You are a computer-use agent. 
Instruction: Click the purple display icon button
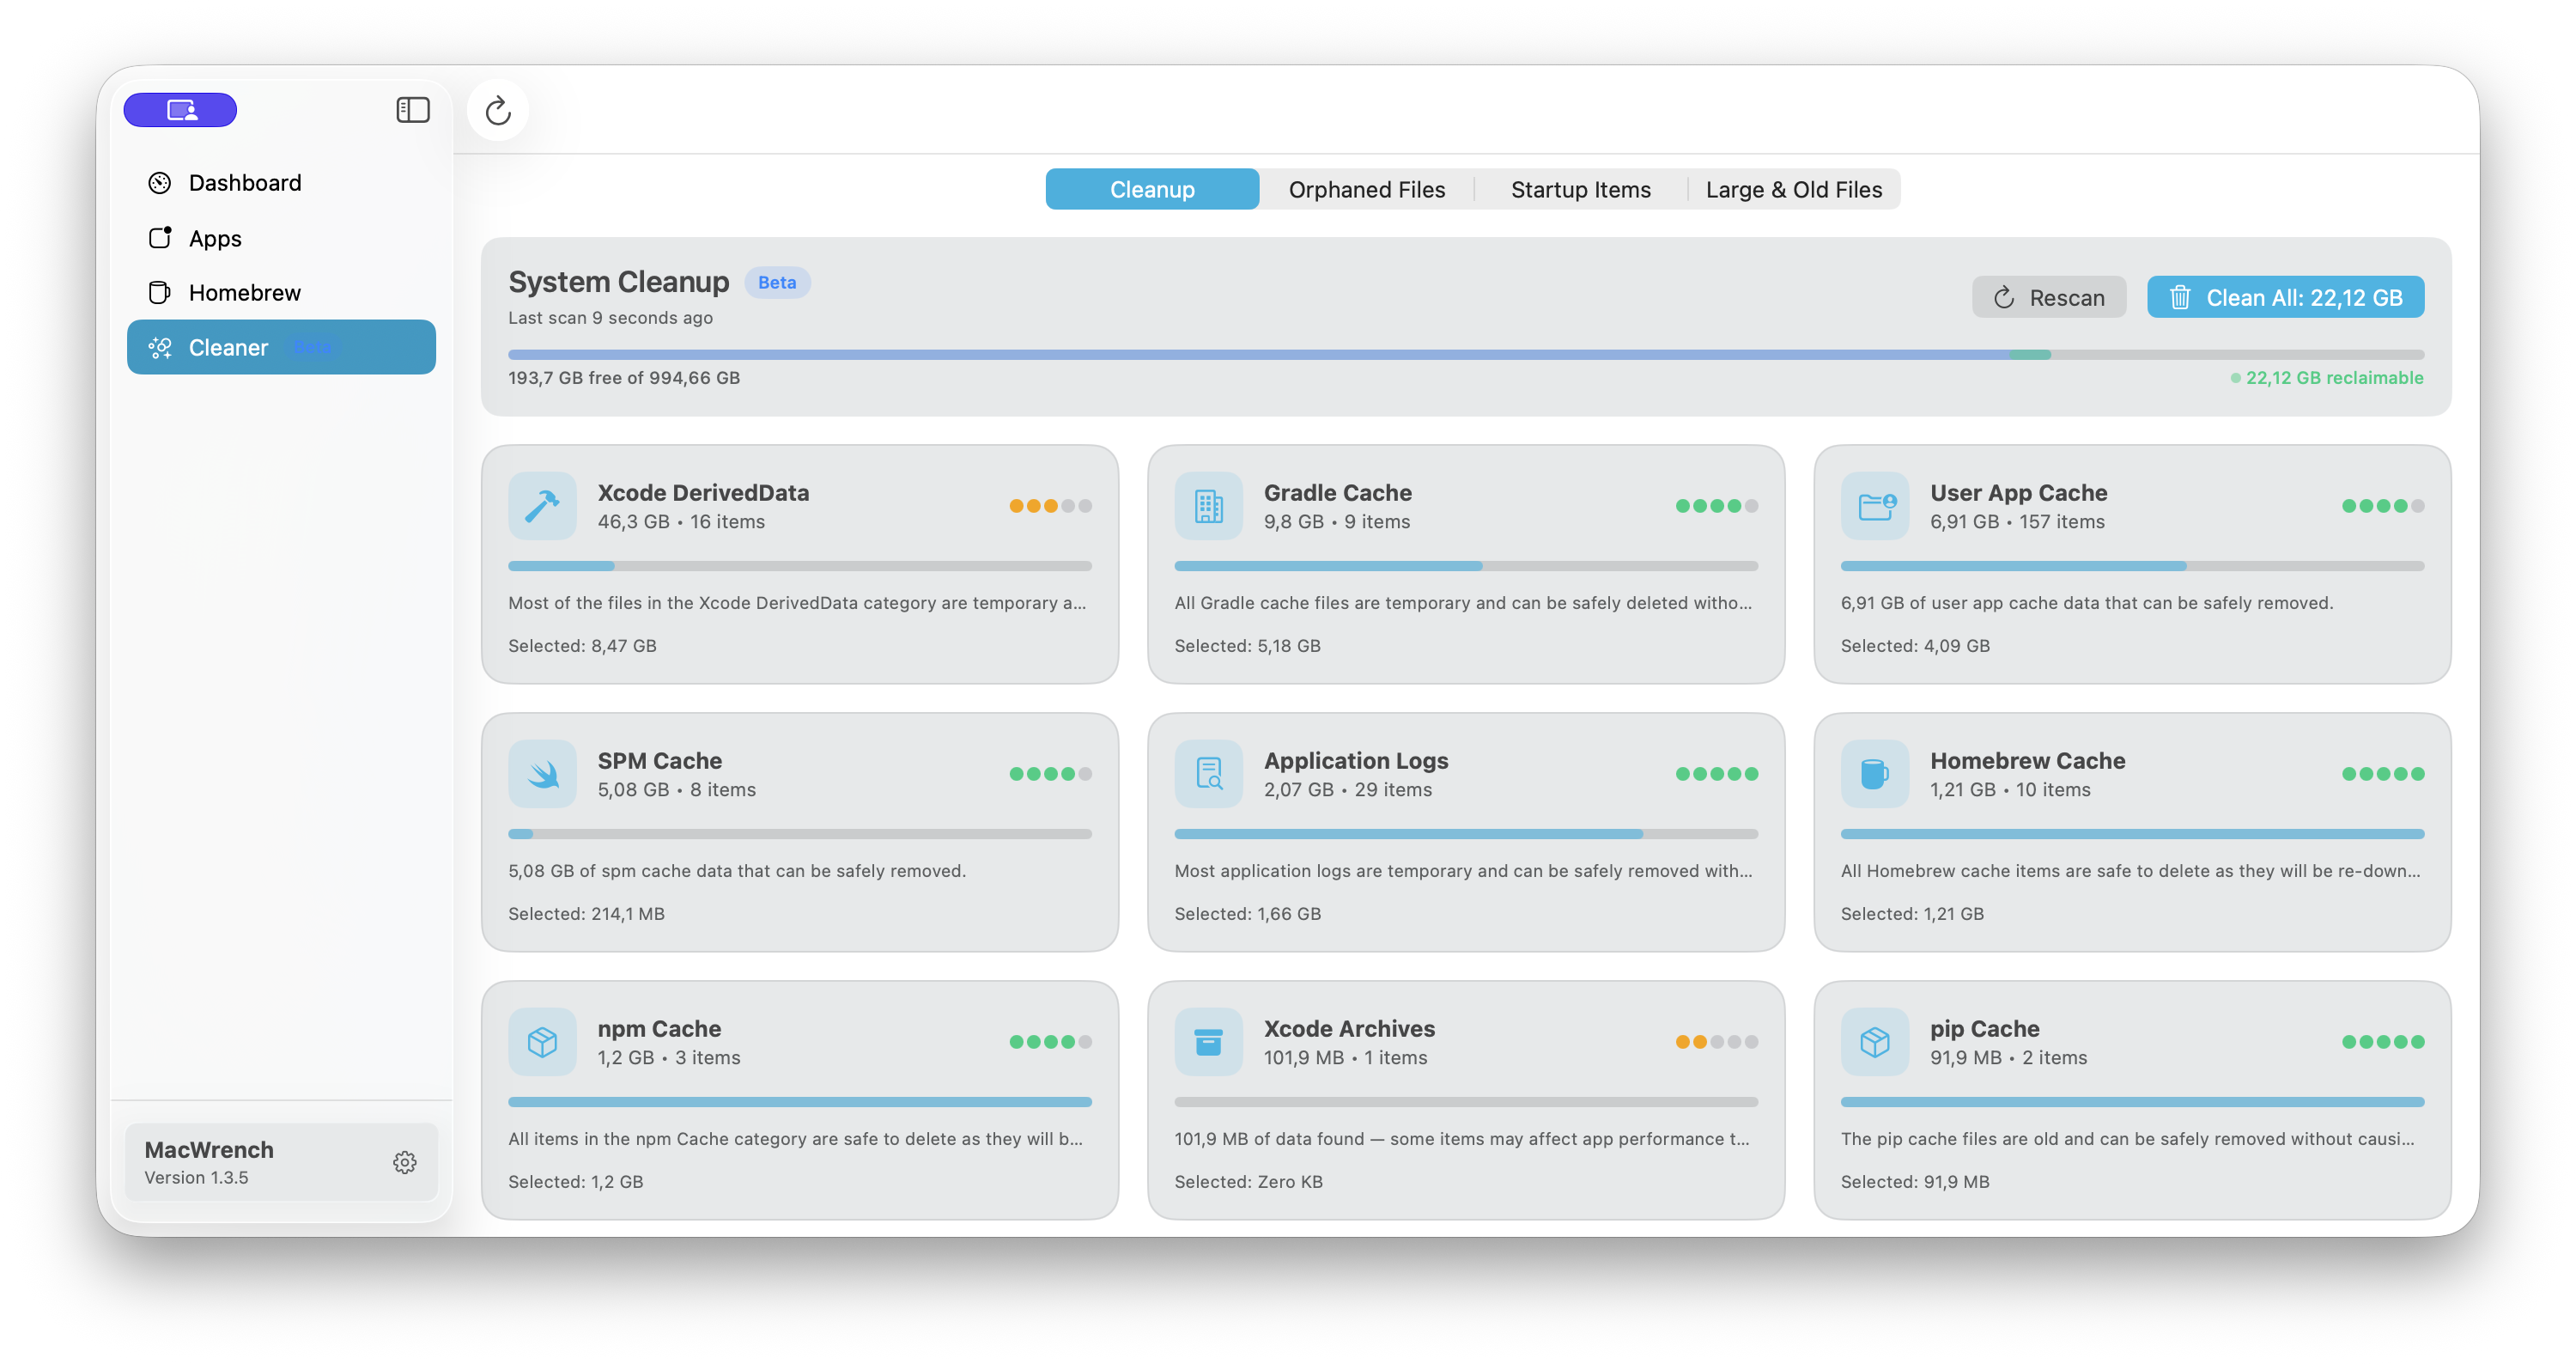click(x=180, y=109)
